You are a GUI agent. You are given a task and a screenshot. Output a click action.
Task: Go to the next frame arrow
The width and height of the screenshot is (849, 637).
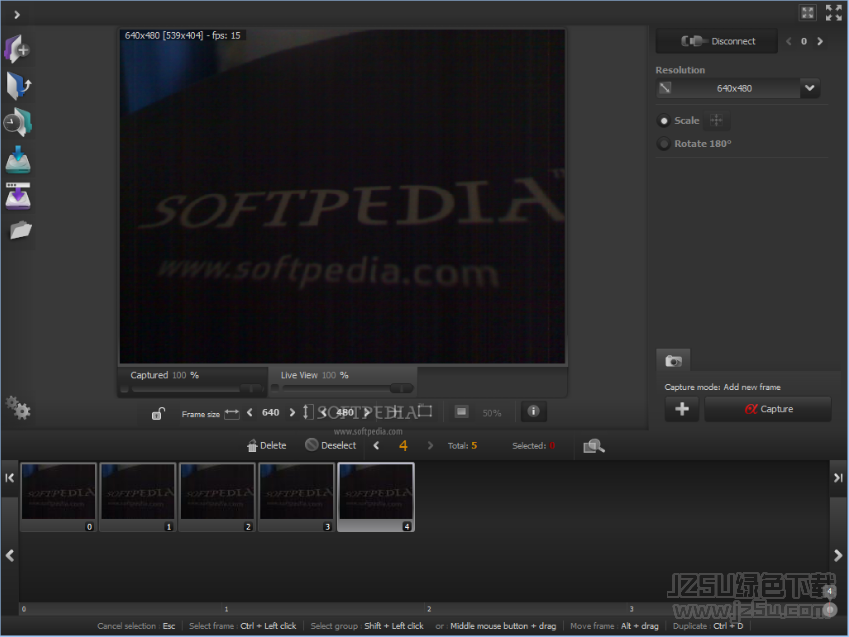[430, 446]
